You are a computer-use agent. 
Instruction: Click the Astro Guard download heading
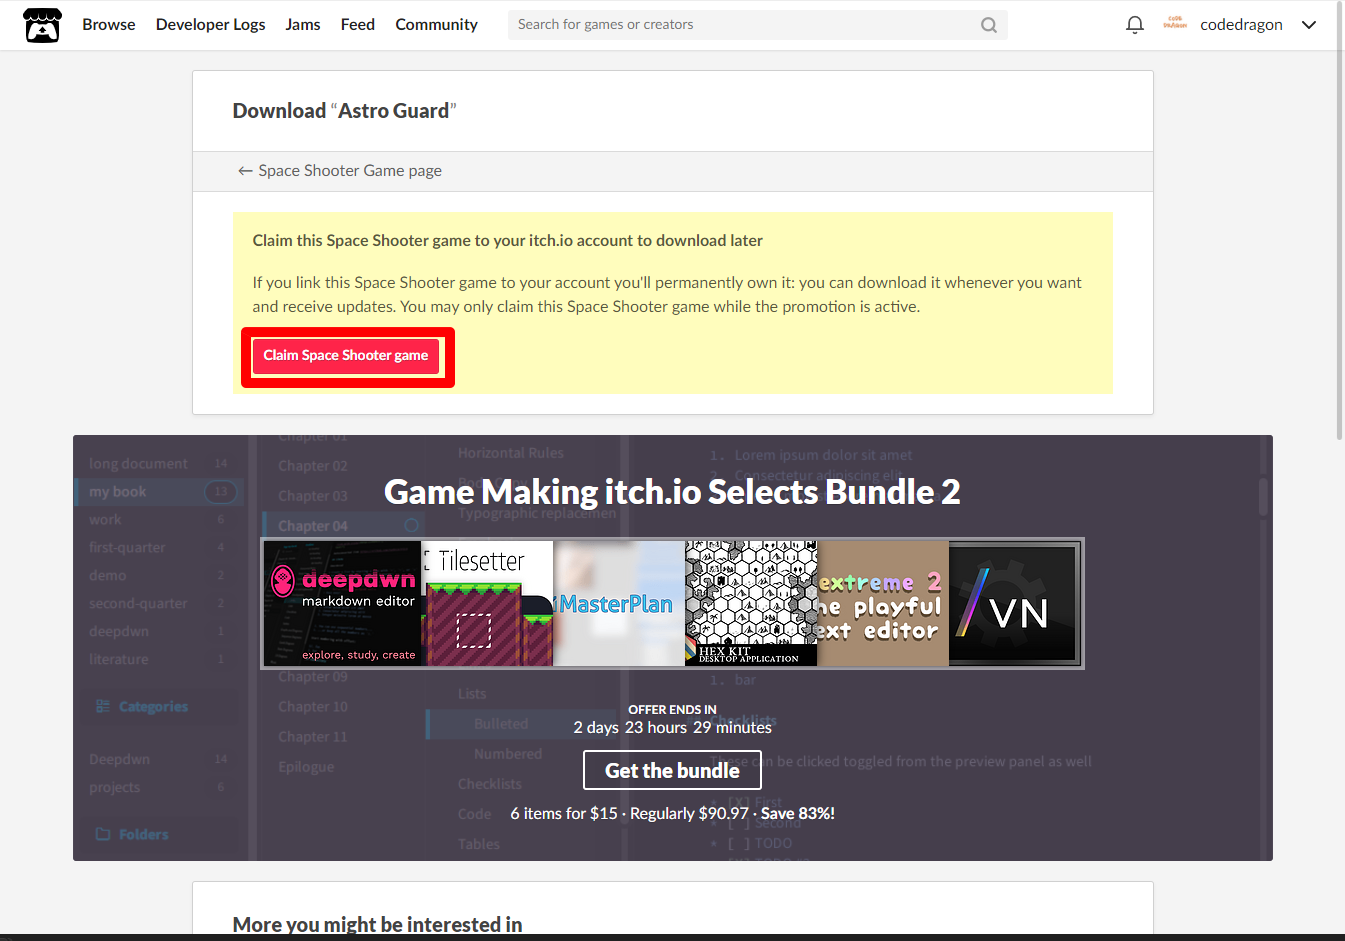tap(344, 111)
